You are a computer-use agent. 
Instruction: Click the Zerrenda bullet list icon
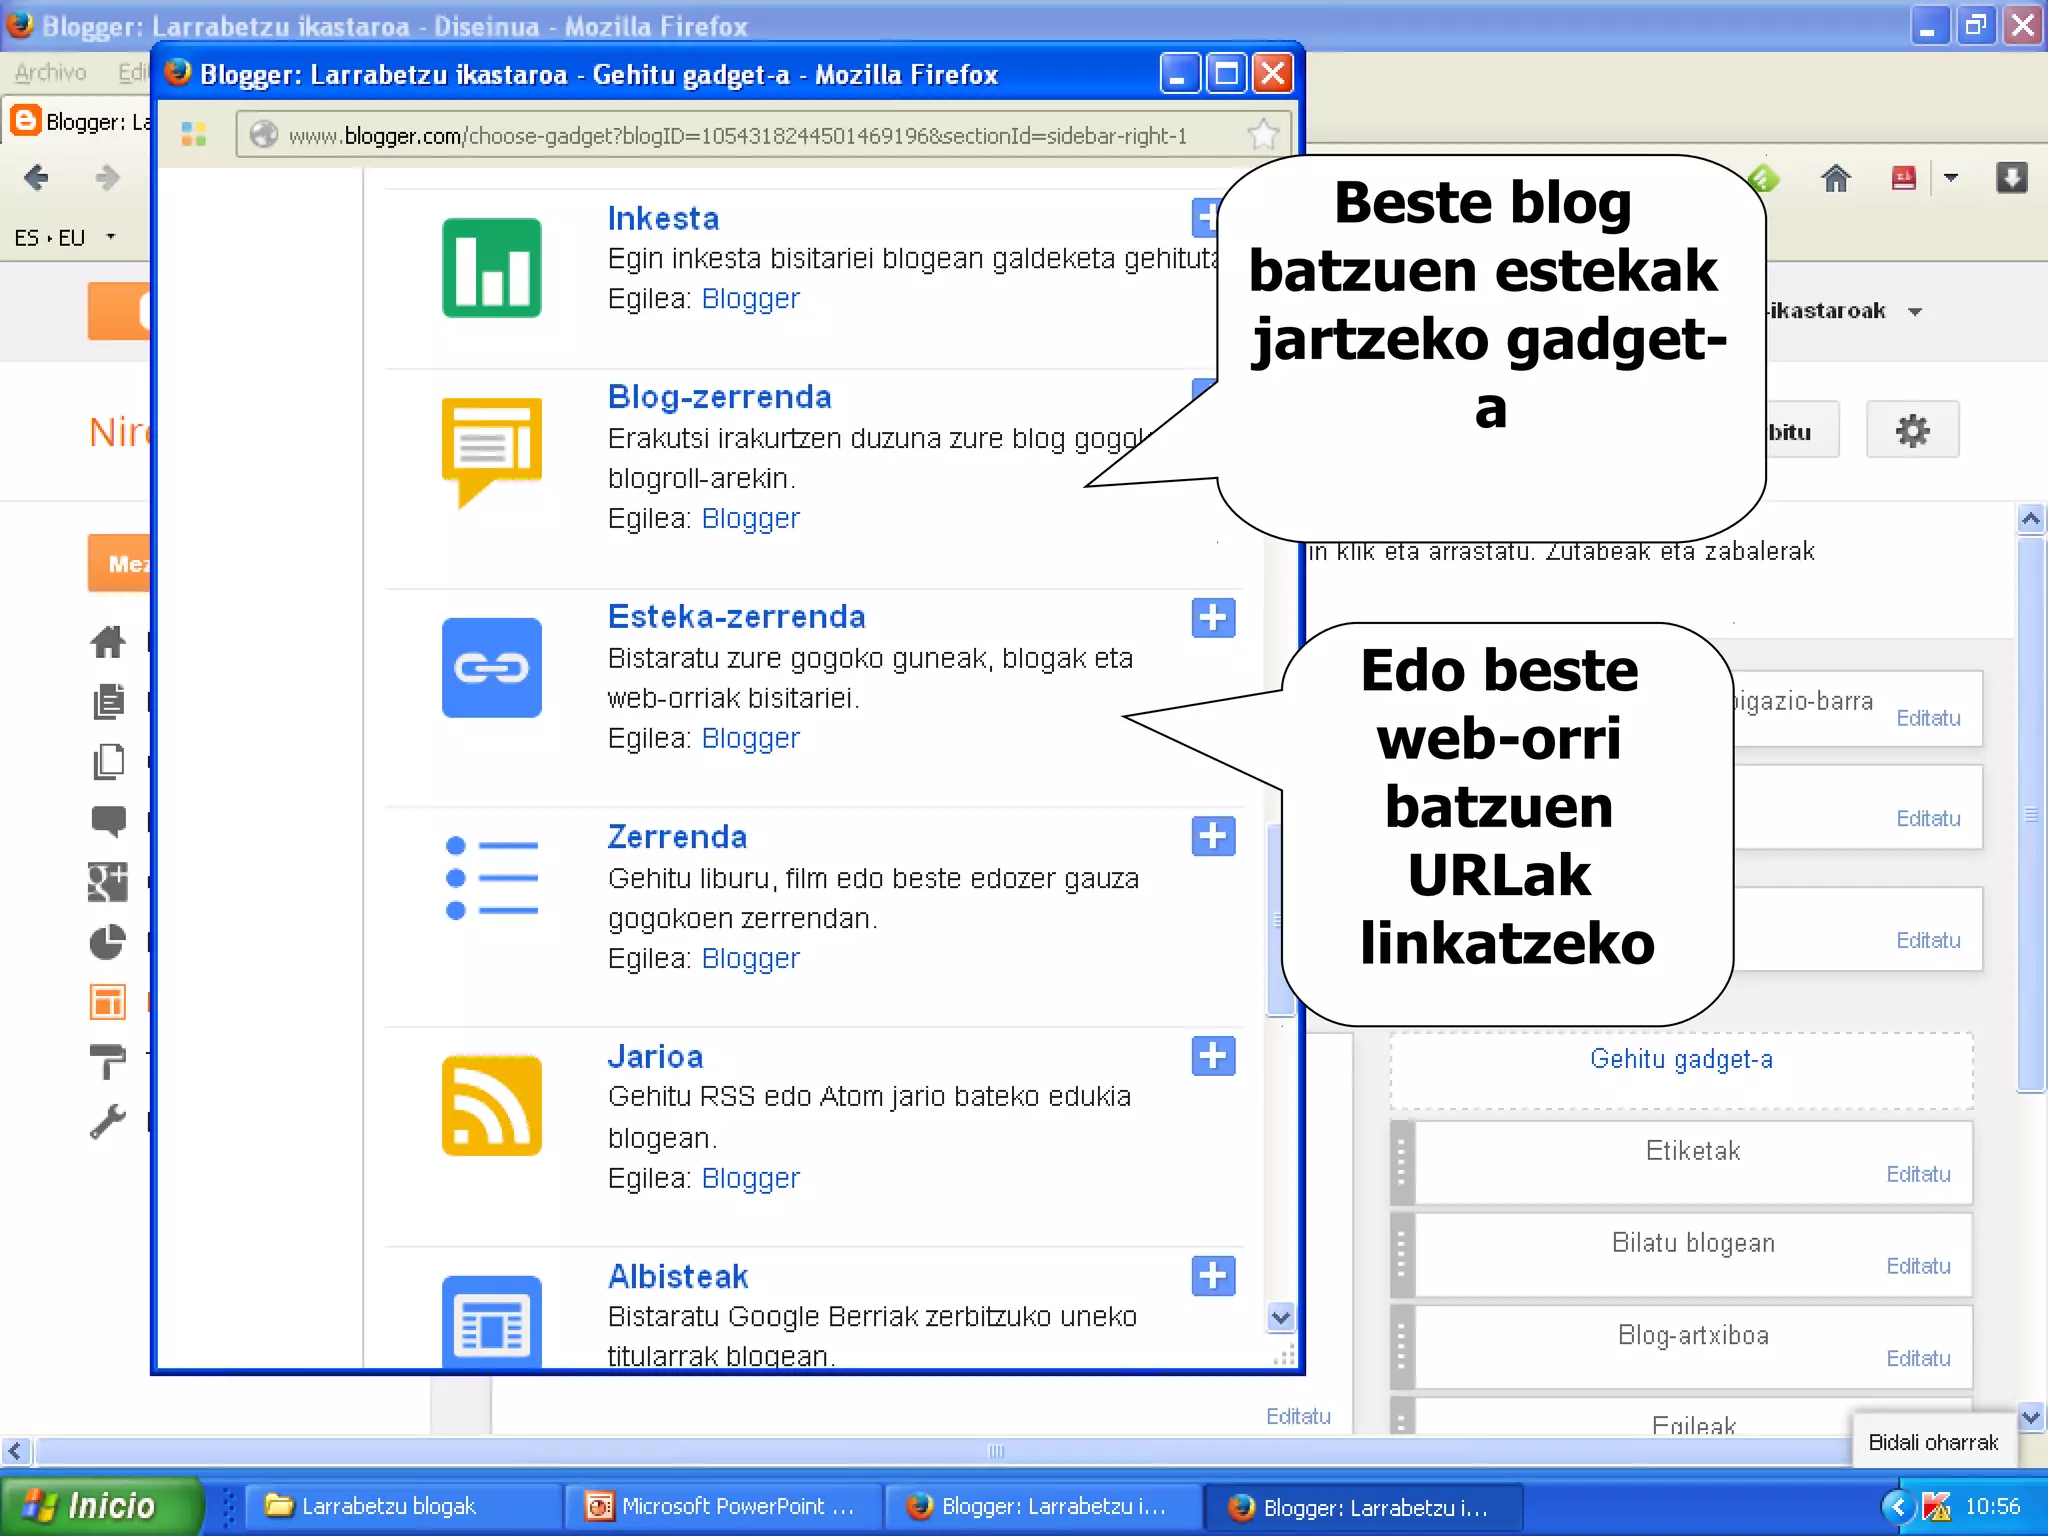[491, 878]
